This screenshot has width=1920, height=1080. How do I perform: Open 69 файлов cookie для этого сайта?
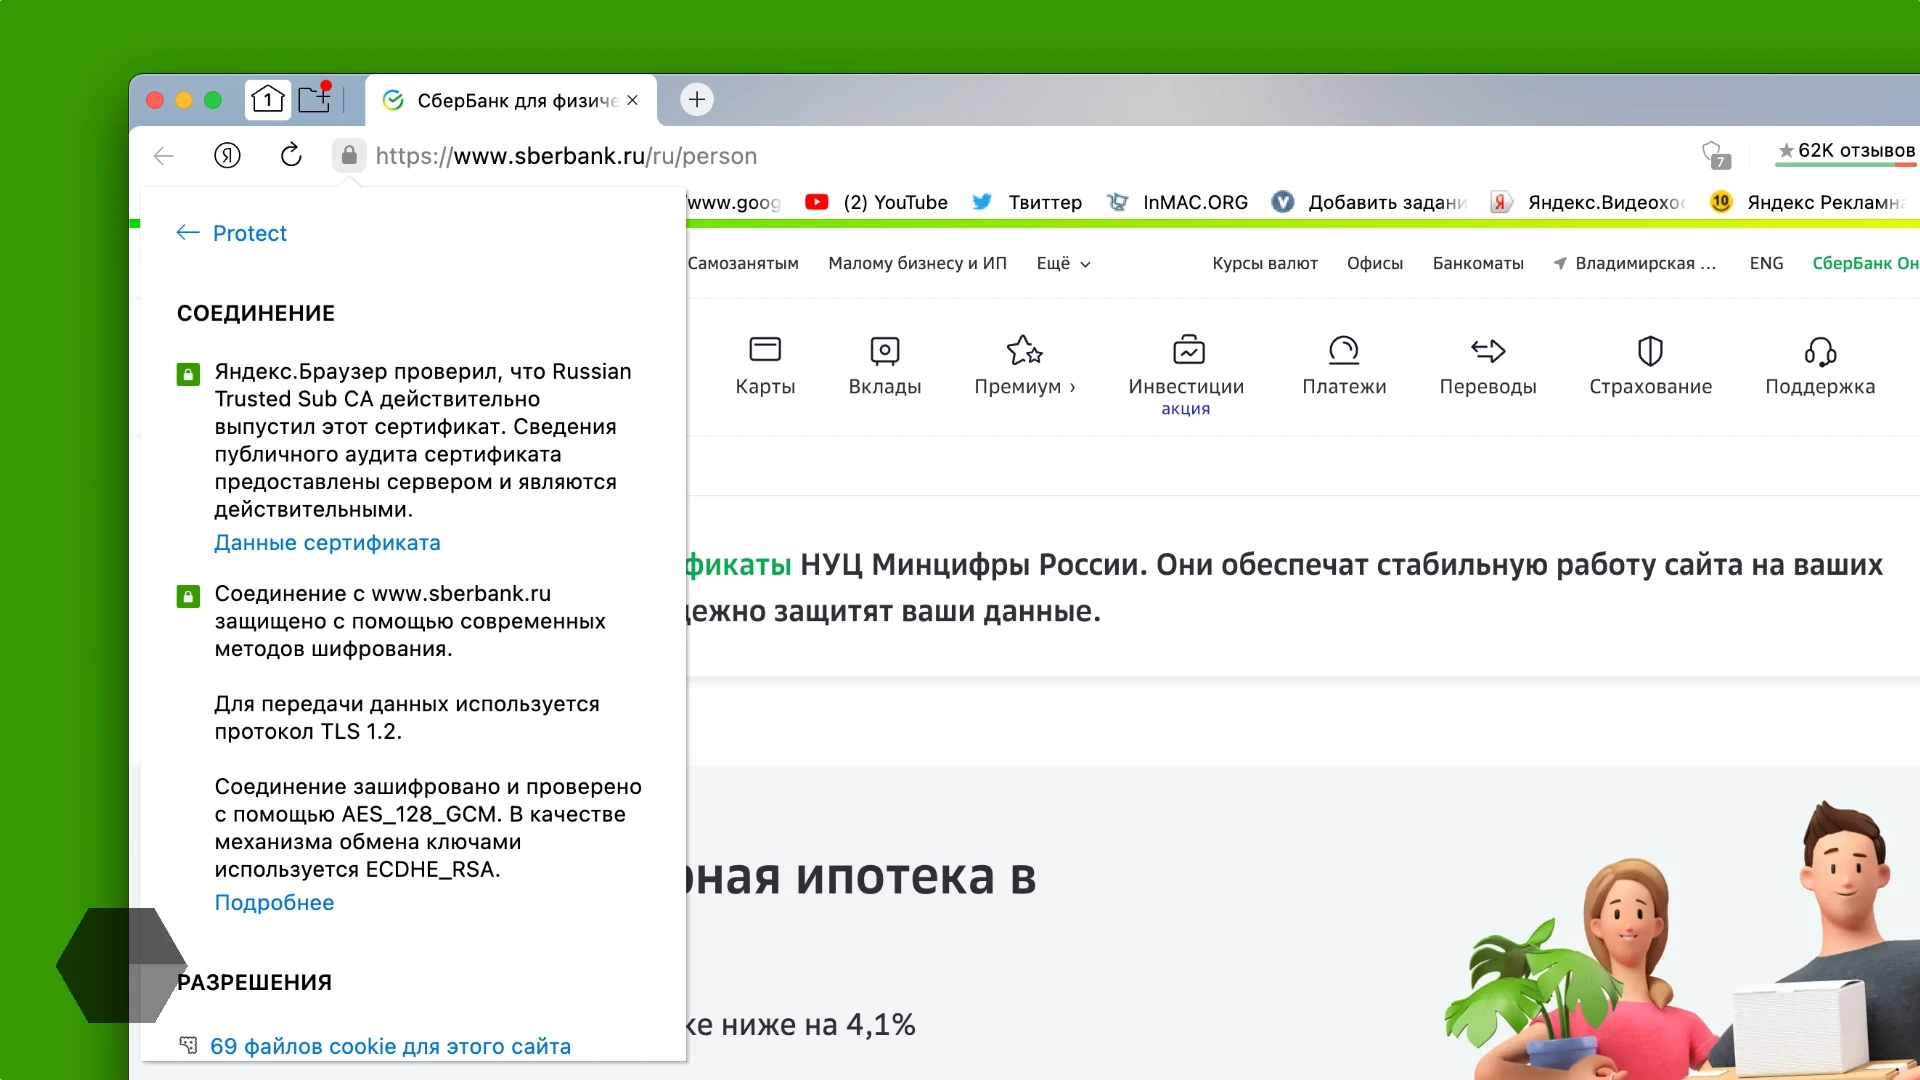390,1046
